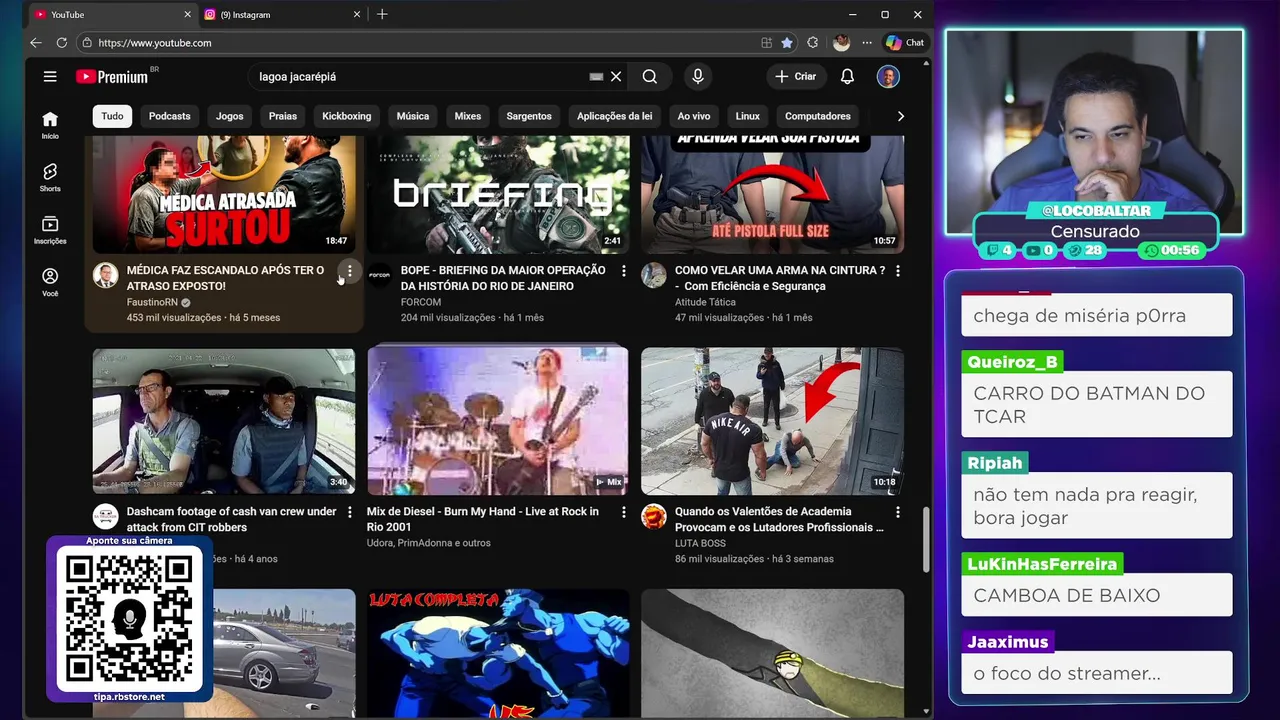Click the magnifier search button

[x=650, y=76]
